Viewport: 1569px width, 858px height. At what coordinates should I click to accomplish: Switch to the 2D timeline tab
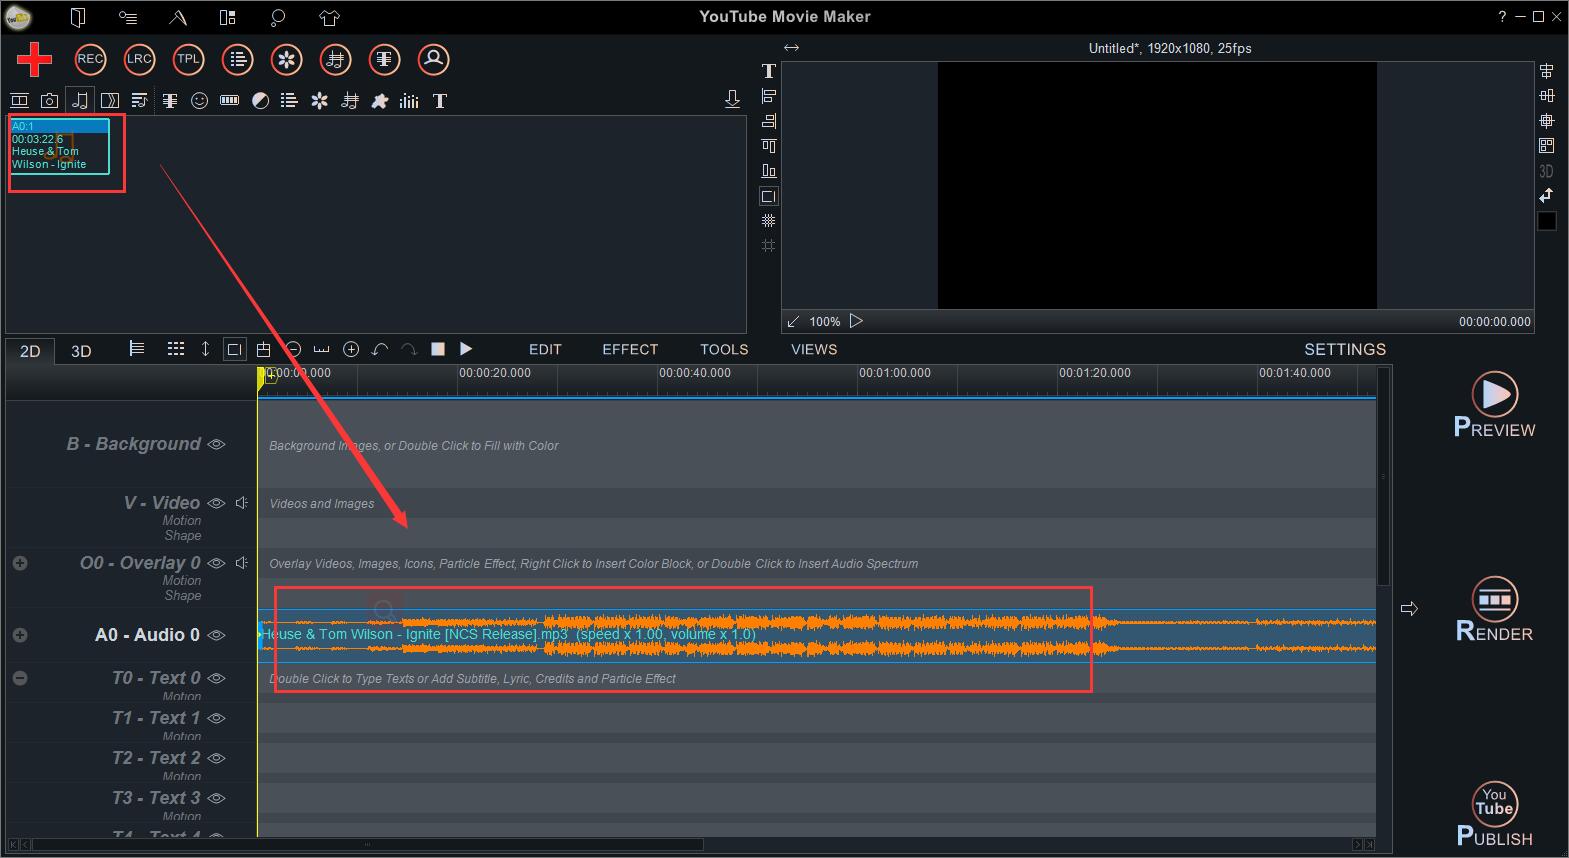pos(30,351)
